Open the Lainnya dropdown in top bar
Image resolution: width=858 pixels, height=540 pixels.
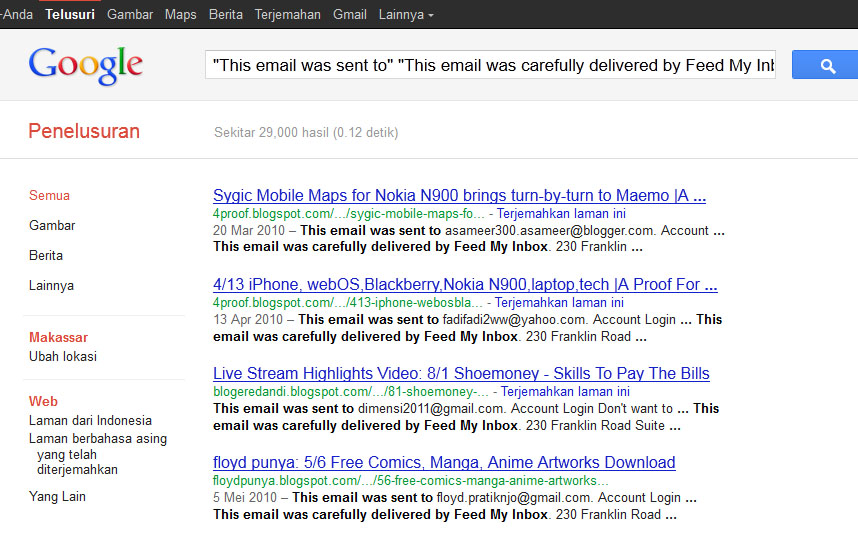coord(406,14)
